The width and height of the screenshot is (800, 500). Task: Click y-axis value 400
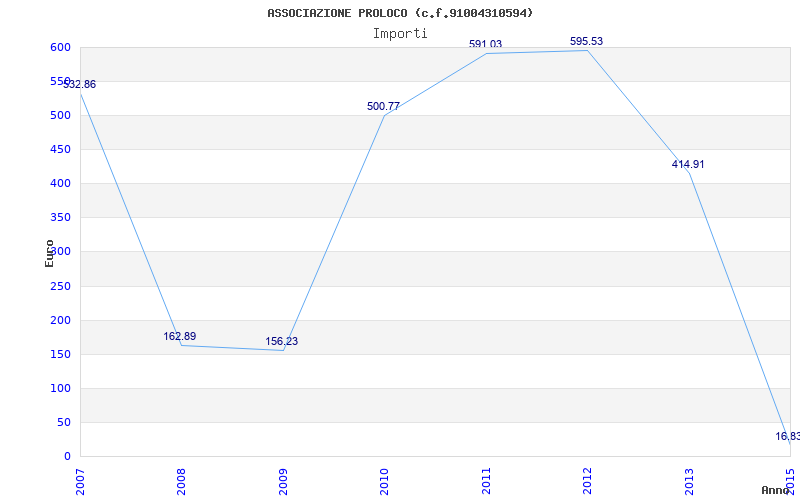60,183
